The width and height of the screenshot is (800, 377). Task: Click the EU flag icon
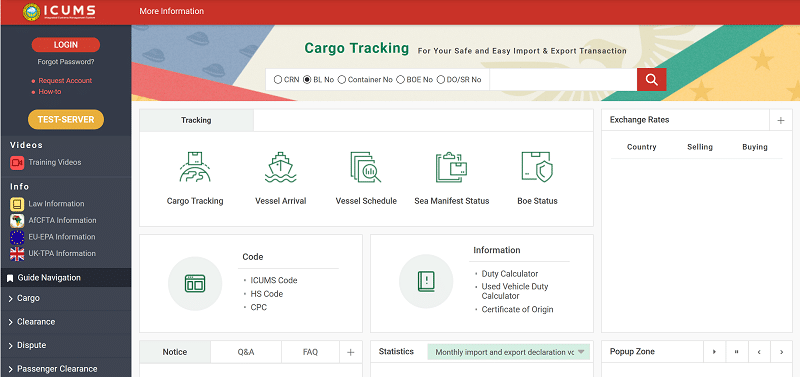click(x=17, y=237)
